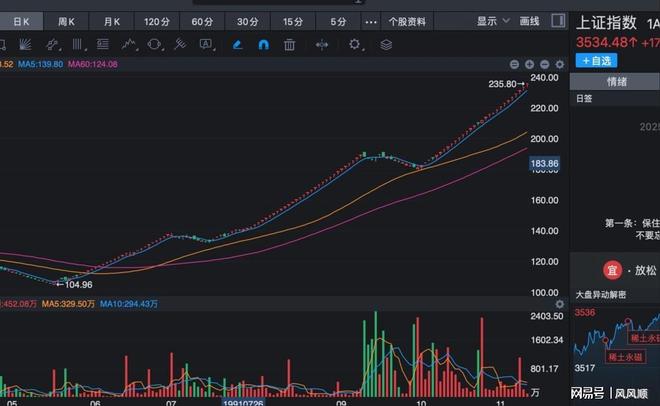Open main chart indicator settings gear
The width and height of the screenshot is (660, 406).
point(559,64)
